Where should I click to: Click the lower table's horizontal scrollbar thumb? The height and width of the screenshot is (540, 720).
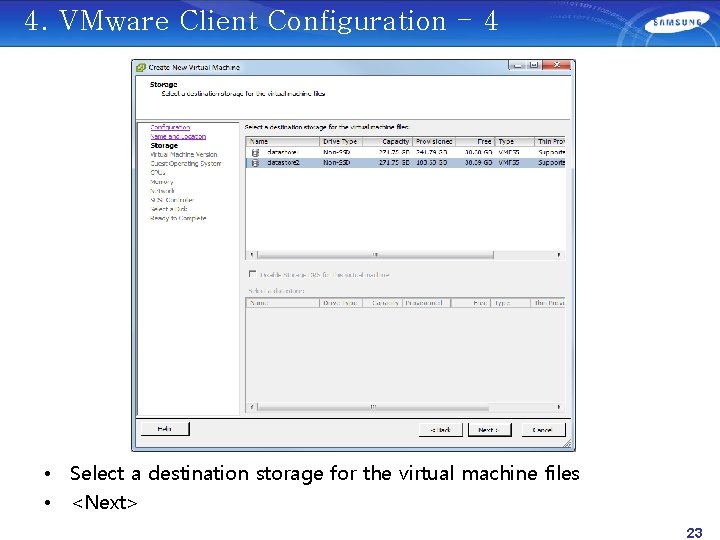coord(373,407)
